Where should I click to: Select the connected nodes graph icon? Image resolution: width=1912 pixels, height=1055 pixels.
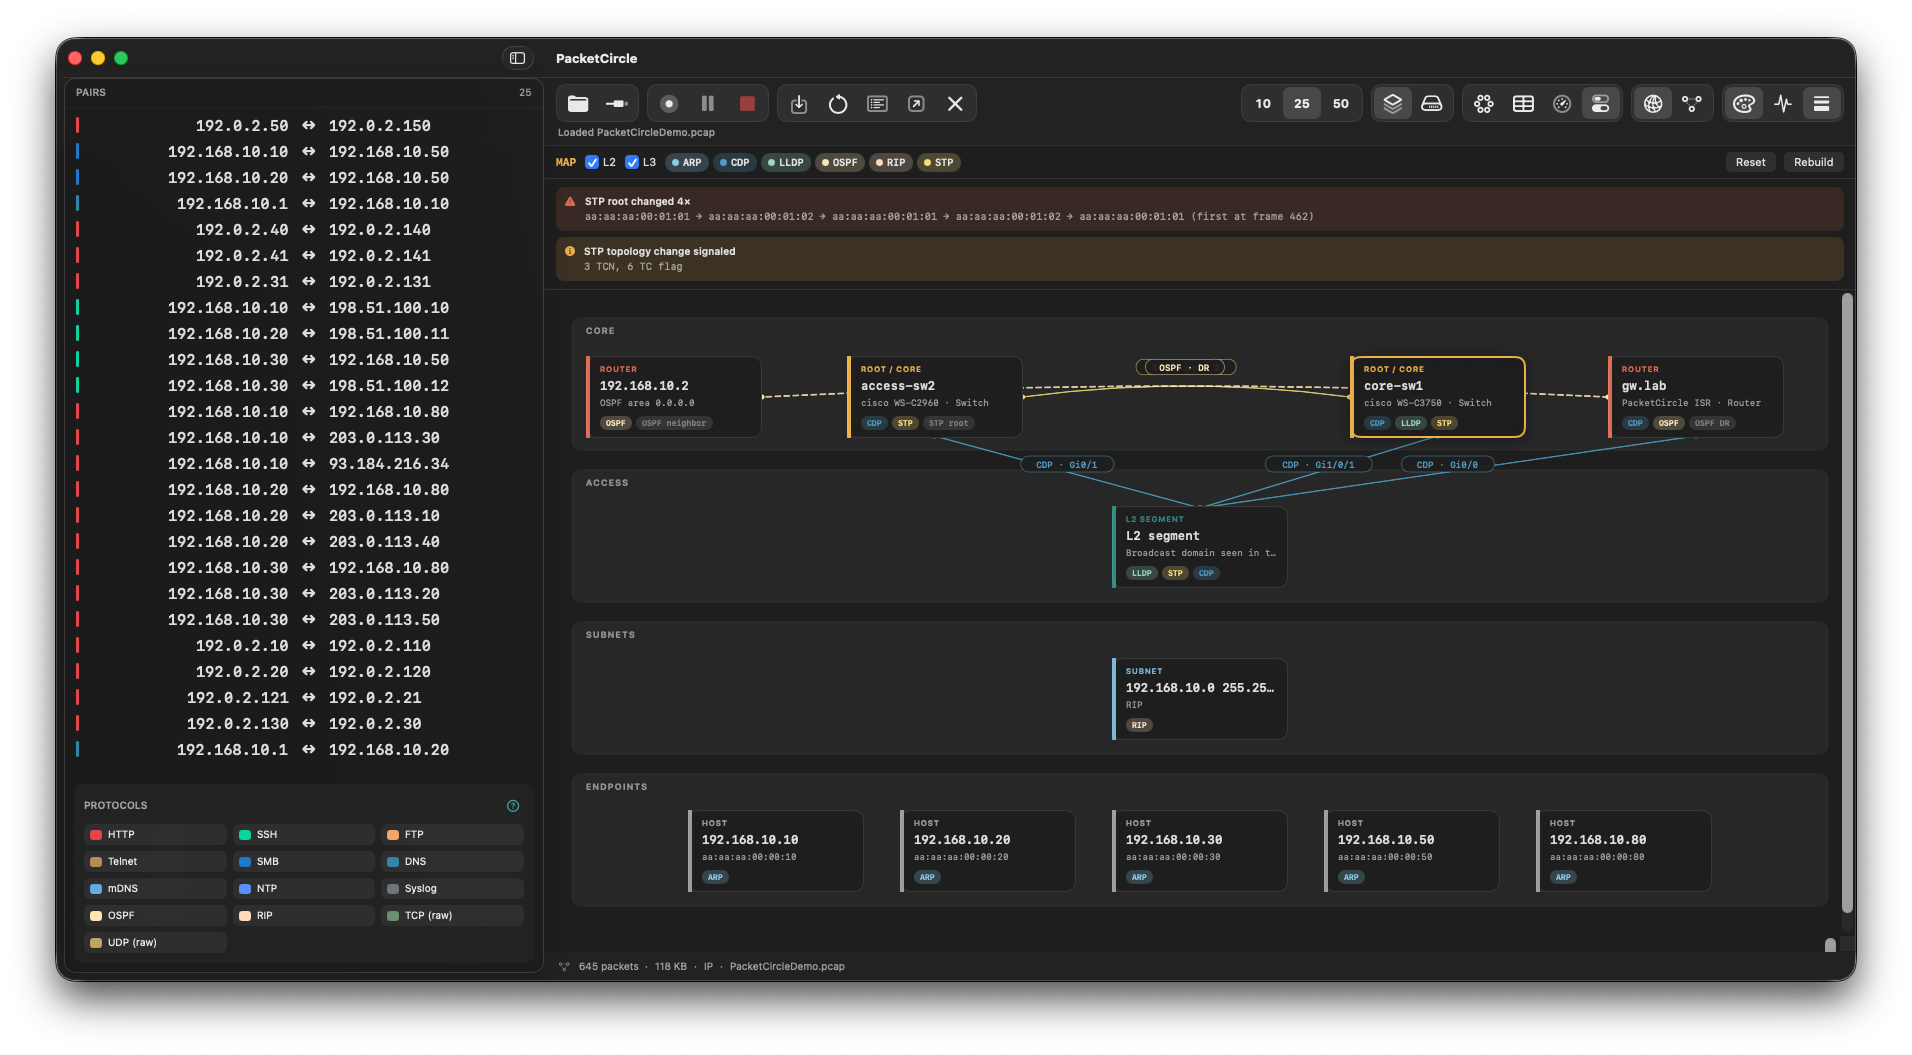(x=1692, y=104)
